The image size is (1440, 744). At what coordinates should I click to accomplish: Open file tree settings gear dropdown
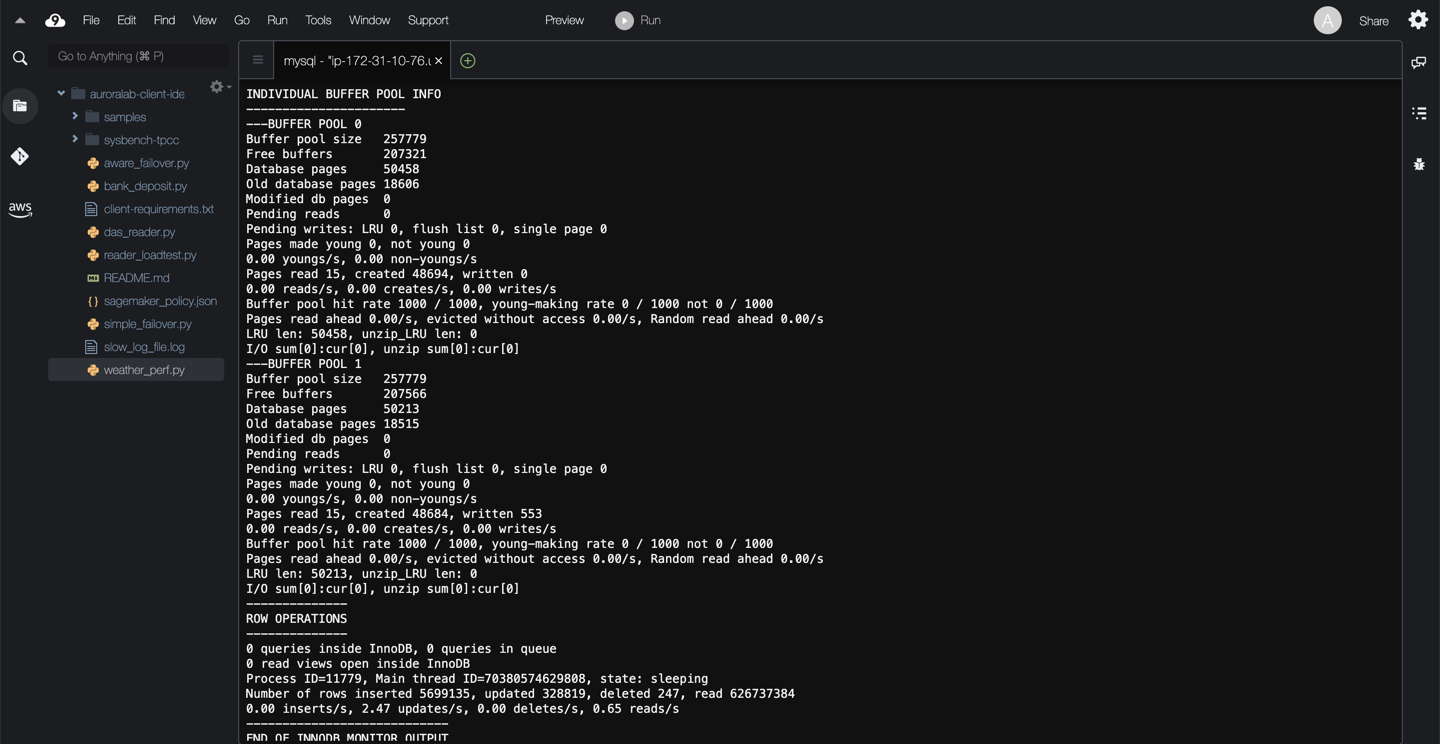219,88
